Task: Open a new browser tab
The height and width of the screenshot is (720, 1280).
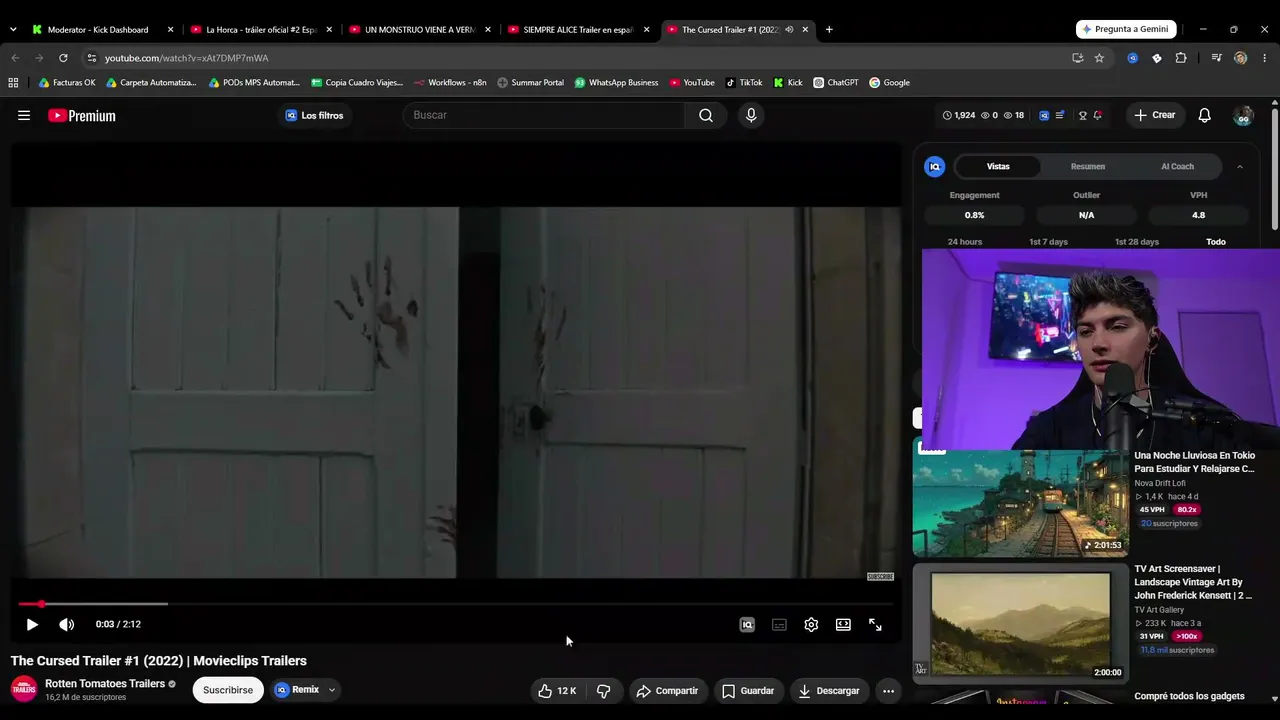Action: 829,30
